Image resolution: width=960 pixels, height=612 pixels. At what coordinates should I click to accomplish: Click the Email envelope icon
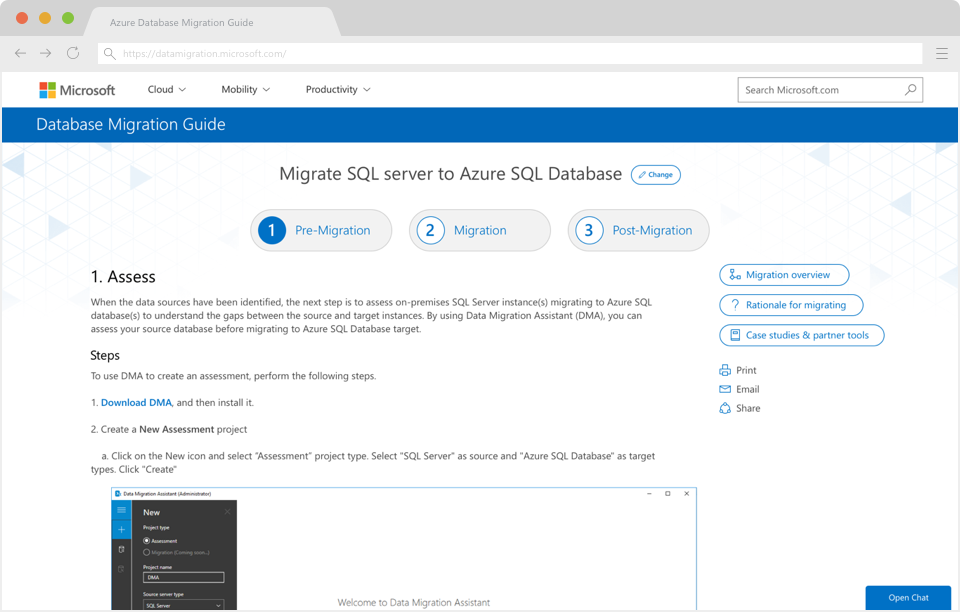725,389
